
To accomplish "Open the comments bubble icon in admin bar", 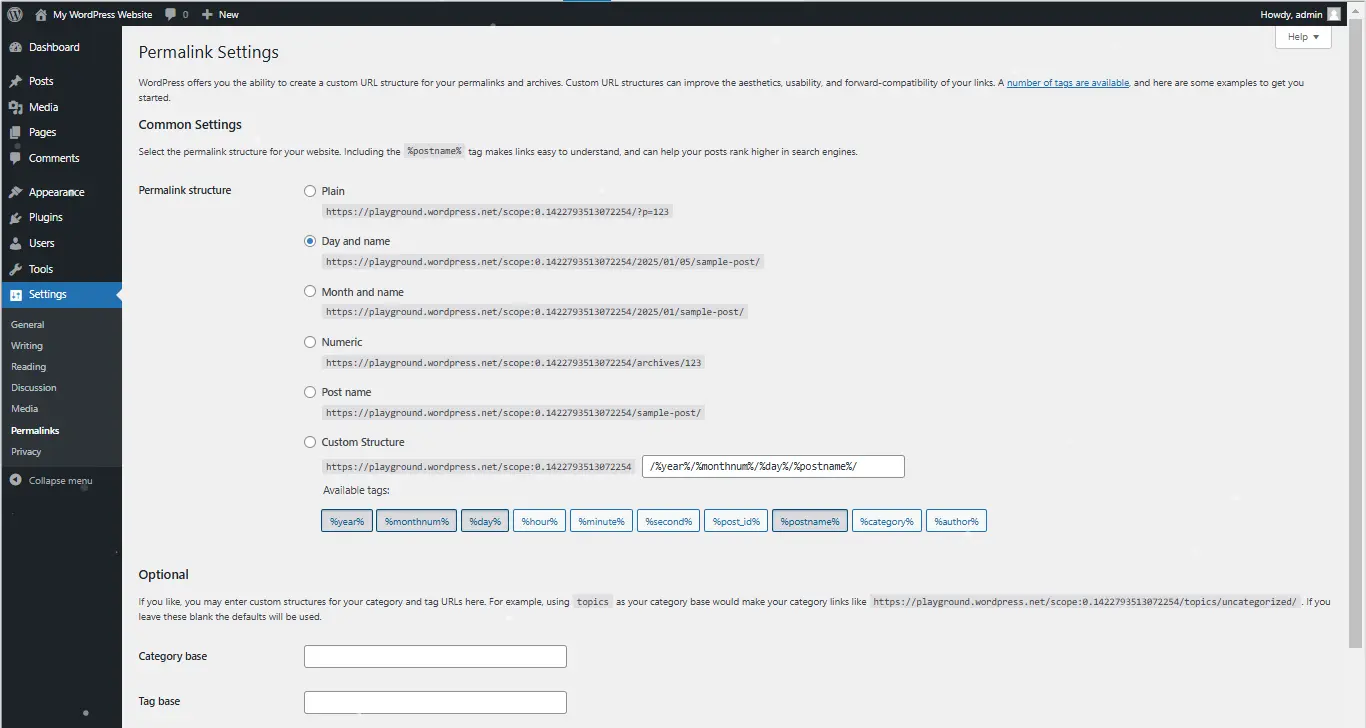I will [x=171, y=14].
